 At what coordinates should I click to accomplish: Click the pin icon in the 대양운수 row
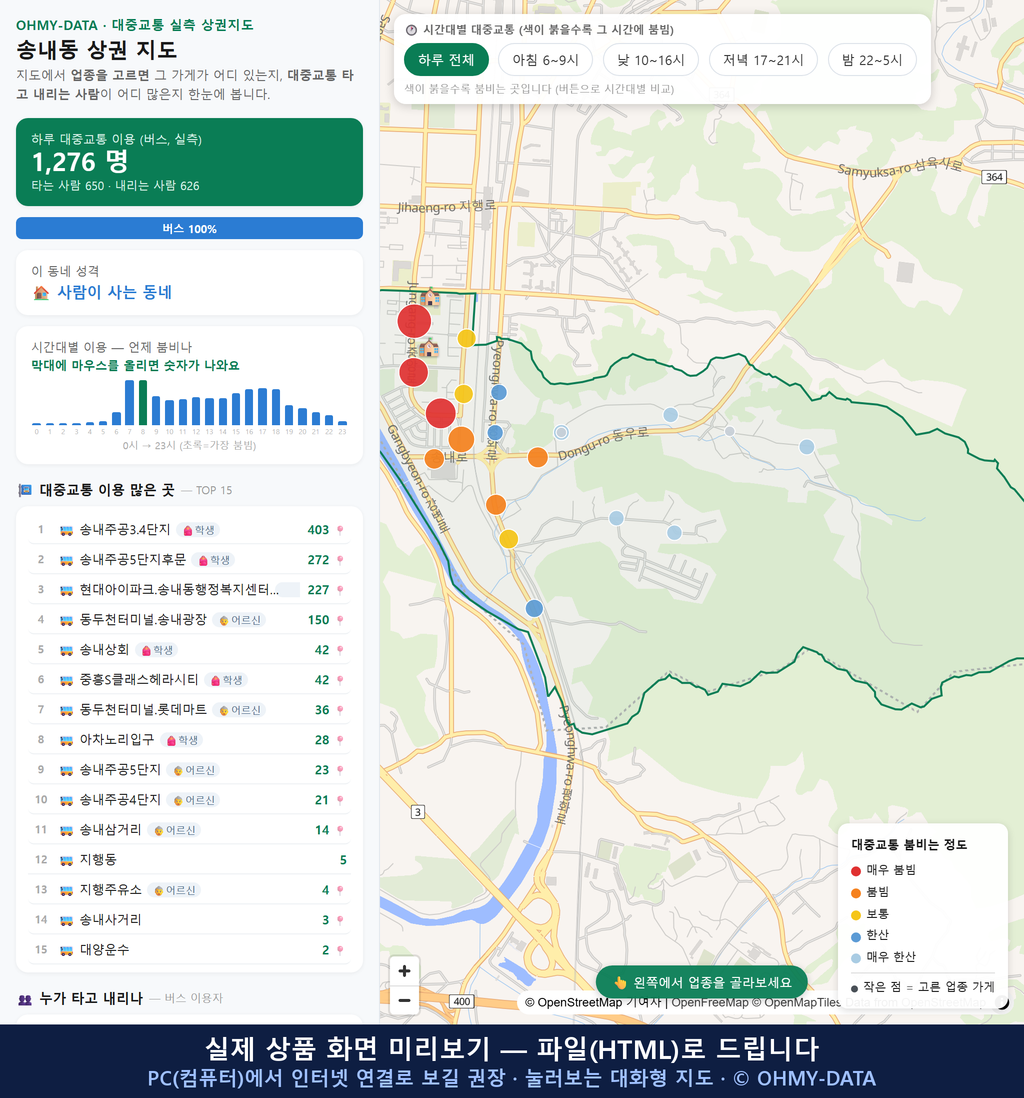tap(340, 950)
